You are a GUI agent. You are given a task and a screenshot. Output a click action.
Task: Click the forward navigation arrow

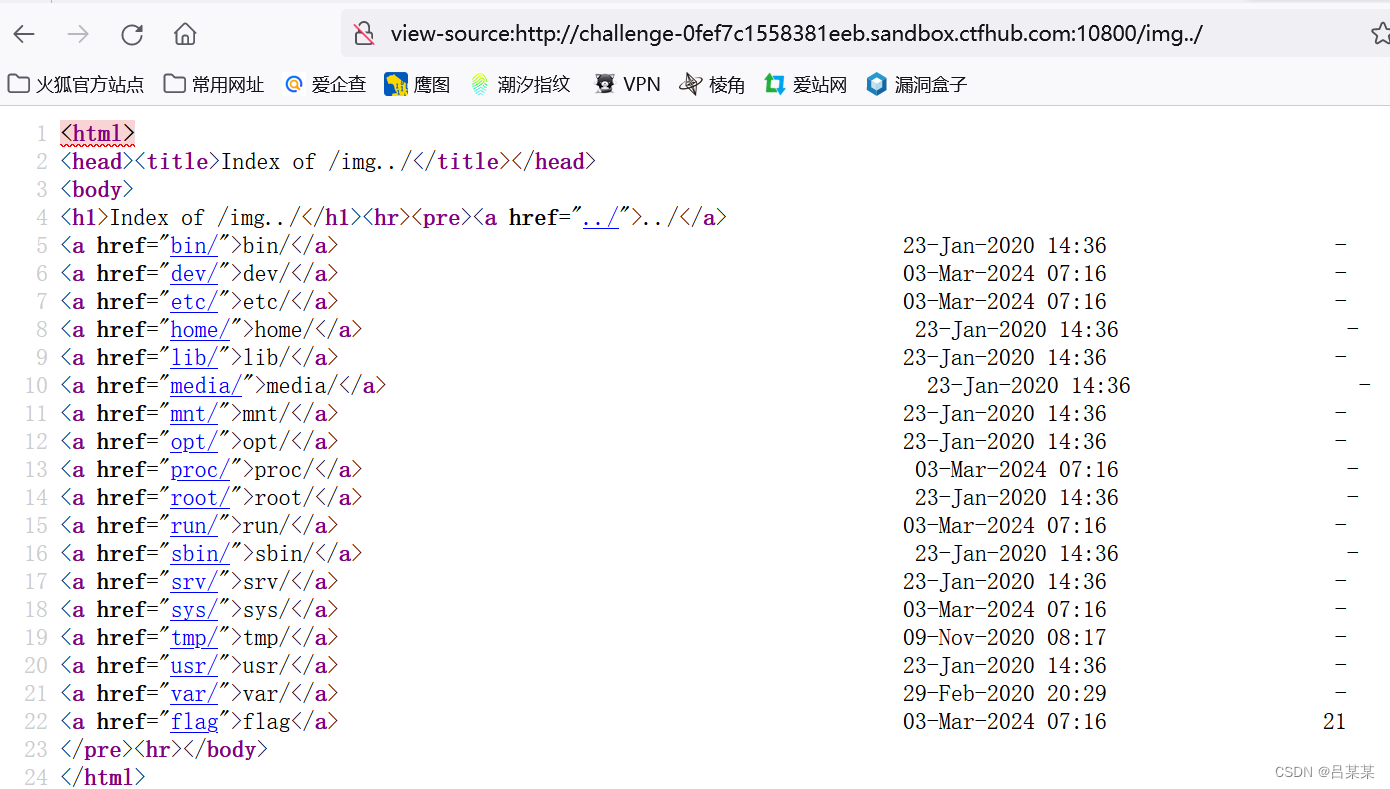(78, 33)
